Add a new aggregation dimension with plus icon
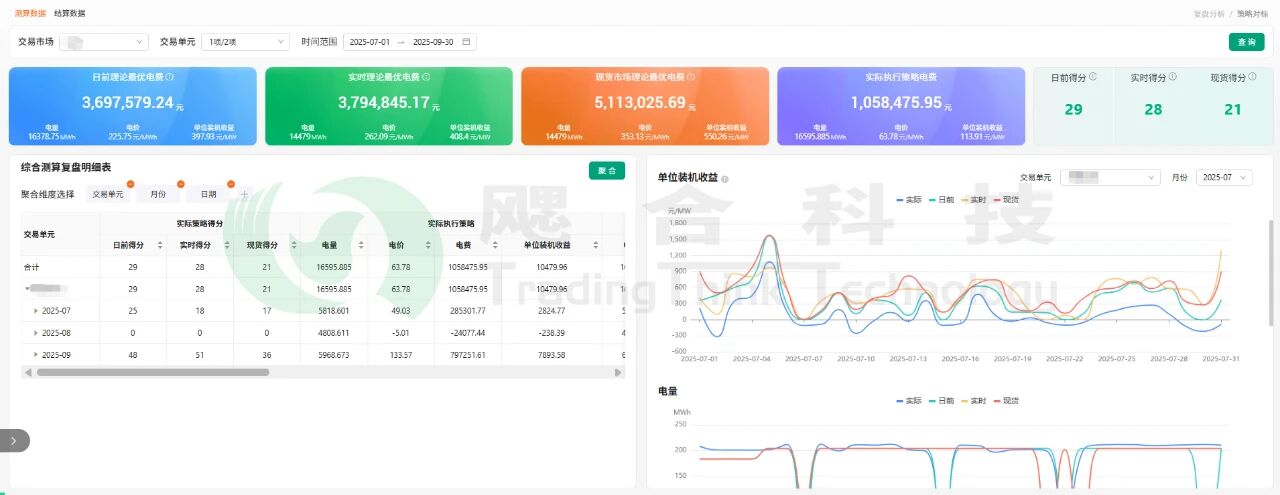This screenshot has width=1280, height=495. click(x=244, y=194)
